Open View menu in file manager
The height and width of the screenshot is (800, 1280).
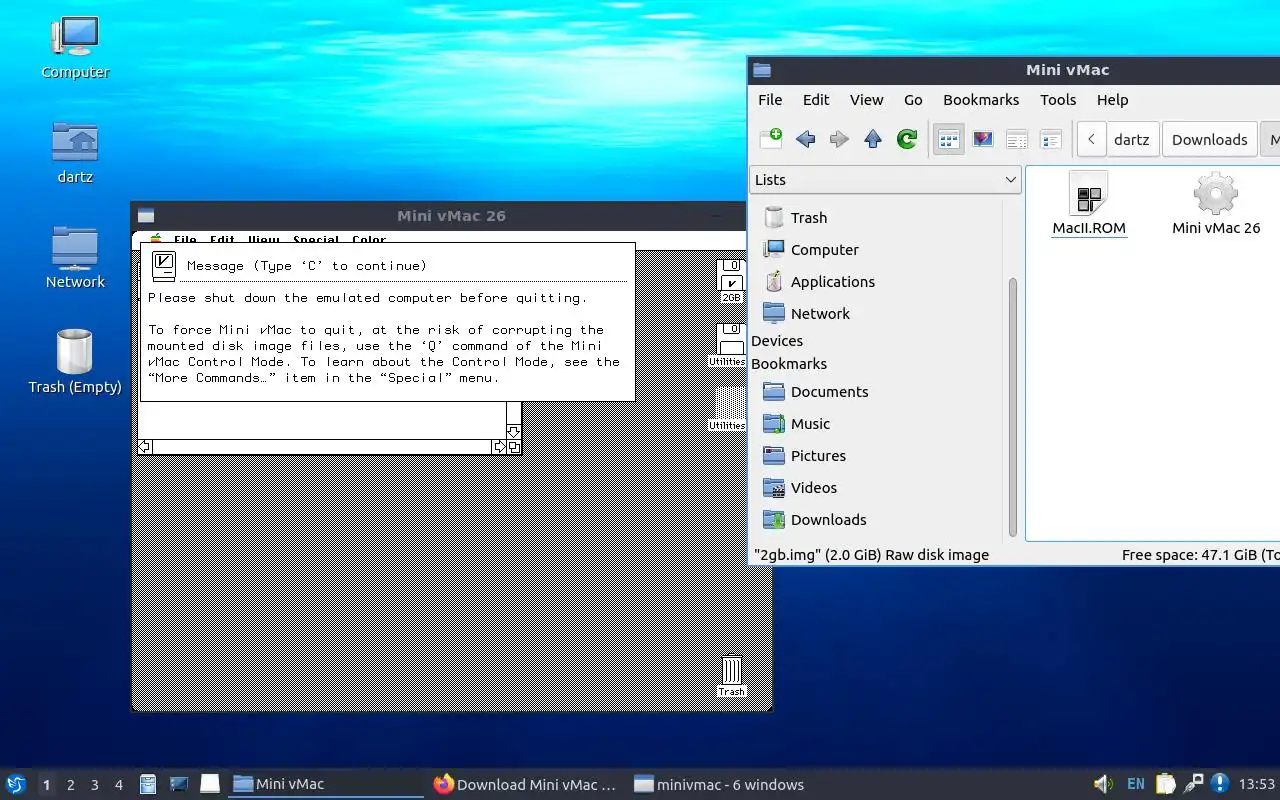(866, 100)
